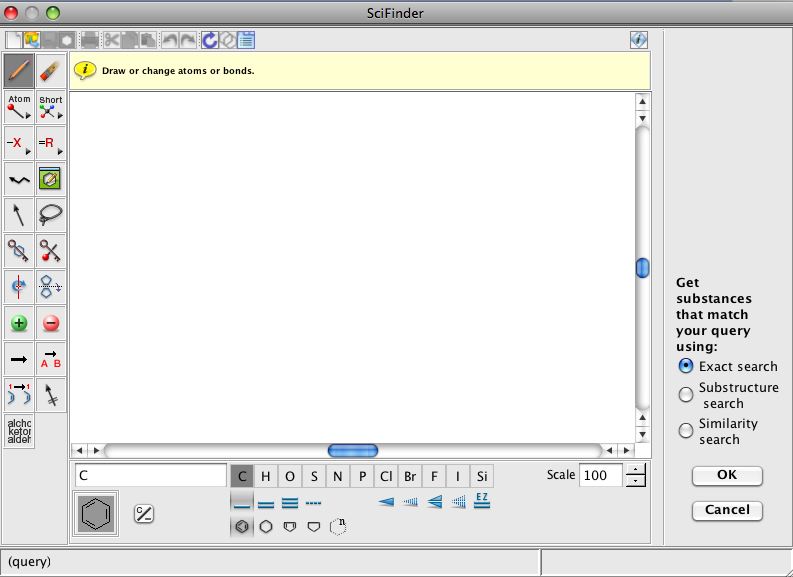
Task: Toggle the C charge slash option button
Action: coord(144,514)
